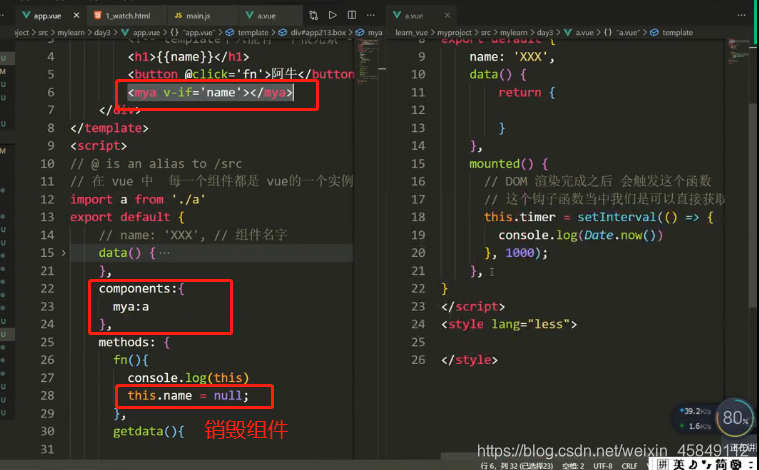
Task: Click the Run play icon in editor toolbar
Action: coord(333,15)
